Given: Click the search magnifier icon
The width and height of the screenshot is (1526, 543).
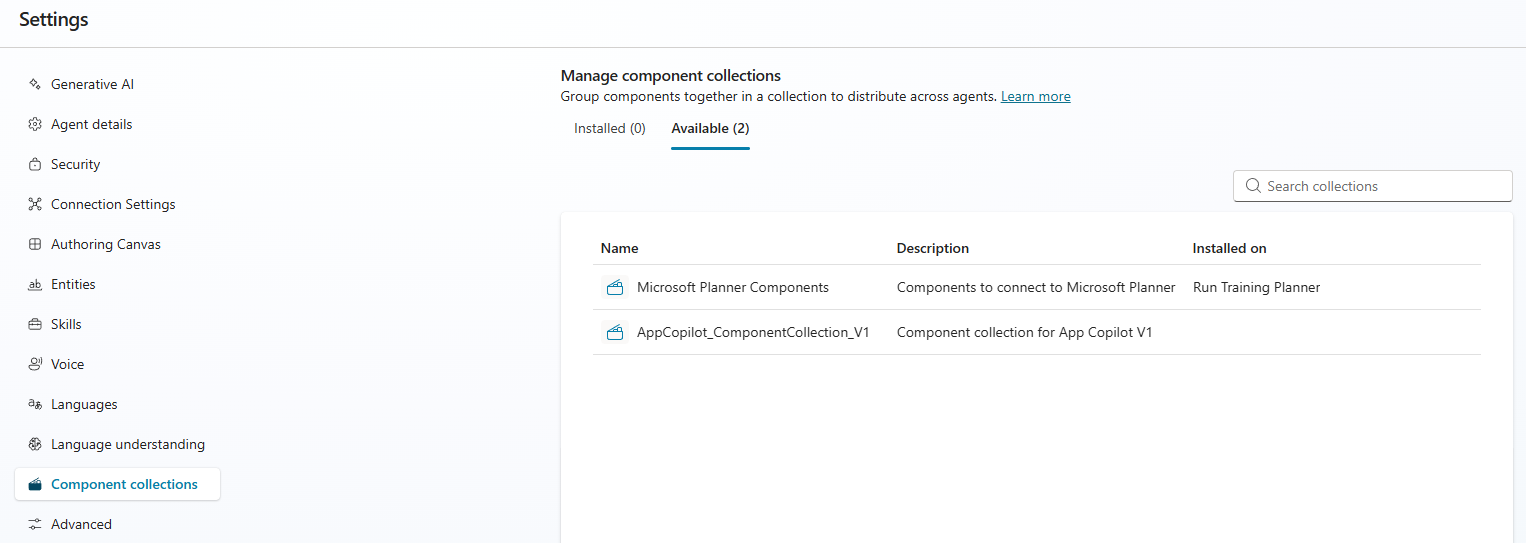Looking at the screenshot, I should 1253,186.
